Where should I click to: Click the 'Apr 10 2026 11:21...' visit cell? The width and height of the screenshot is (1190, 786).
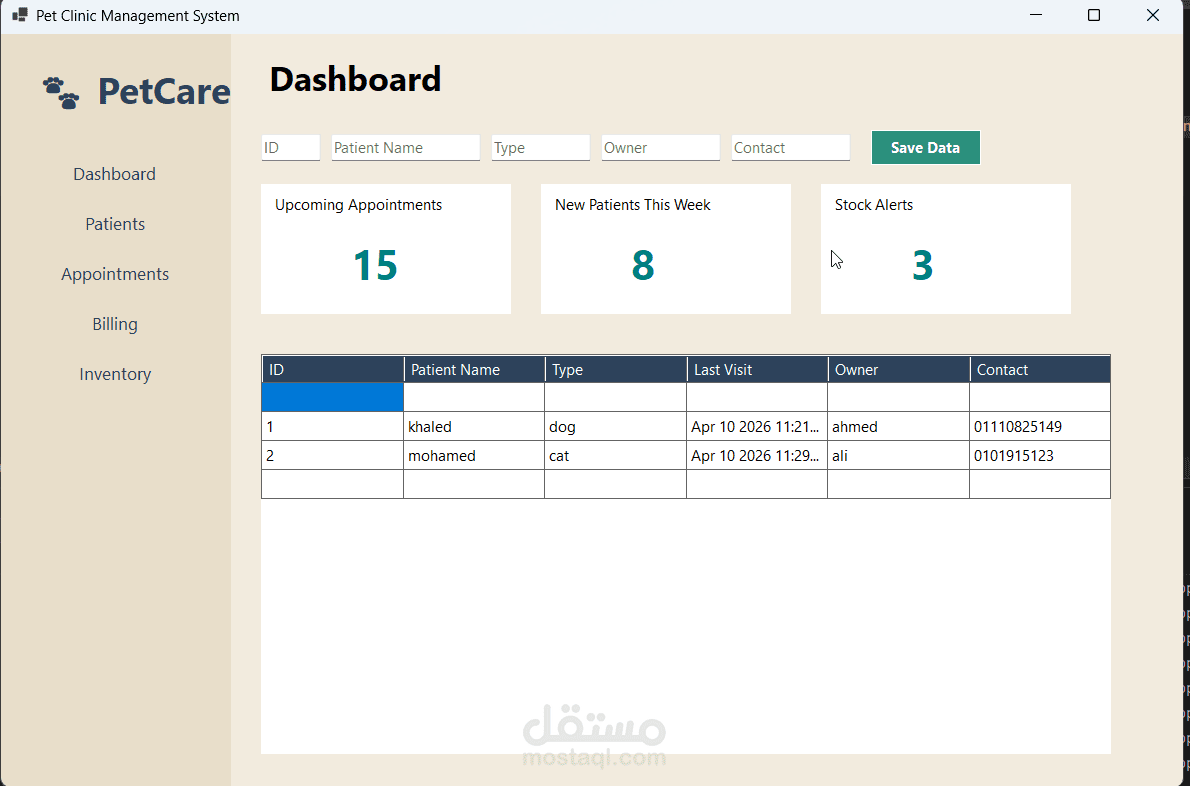coord(757,426)
